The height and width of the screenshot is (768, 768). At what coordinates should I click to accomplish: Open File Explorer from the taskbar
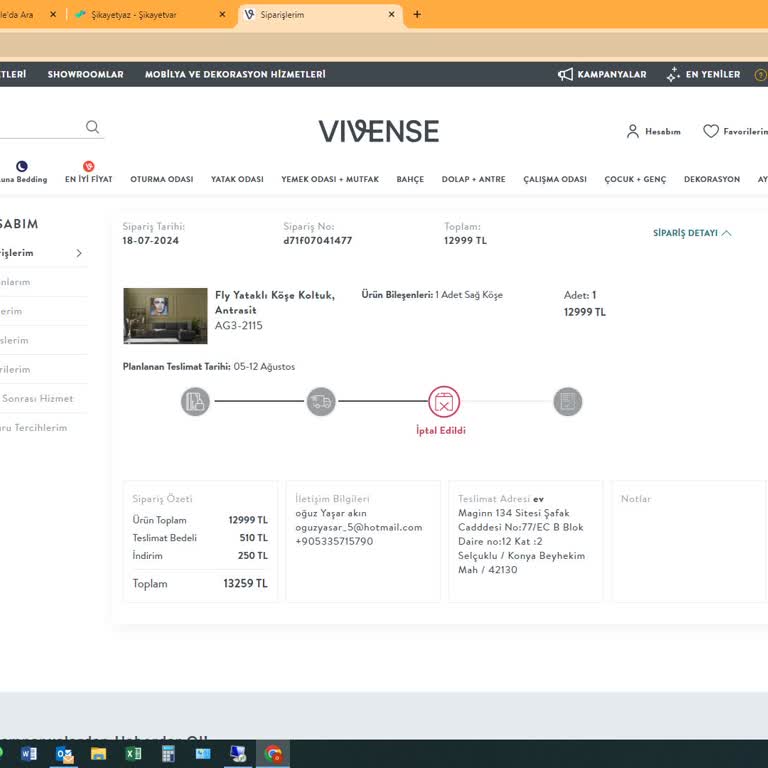coord(98,753)
